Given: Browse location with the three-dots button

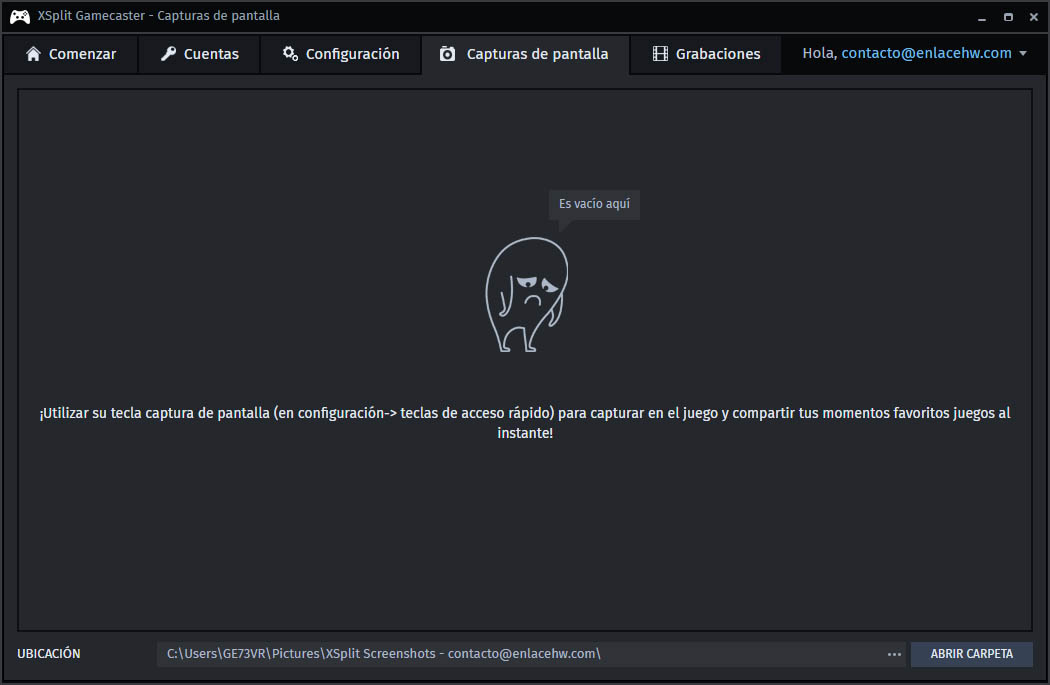Looking at the screenshot, I should pyautogui.click(x=894, y=654).
